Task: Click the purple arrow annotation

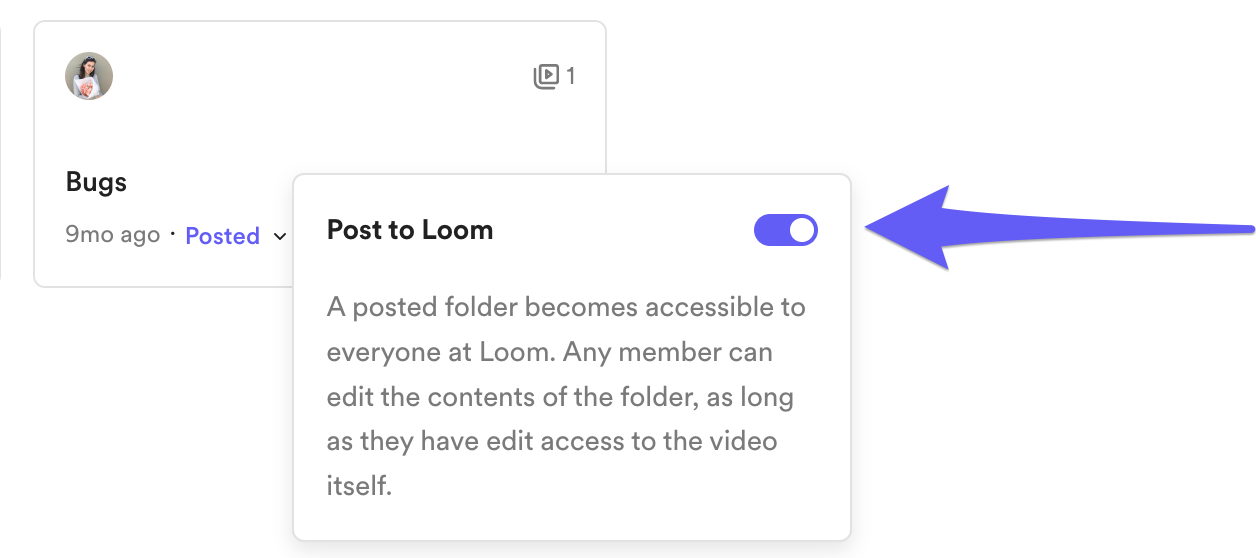Action: [x=1058, y=228]
